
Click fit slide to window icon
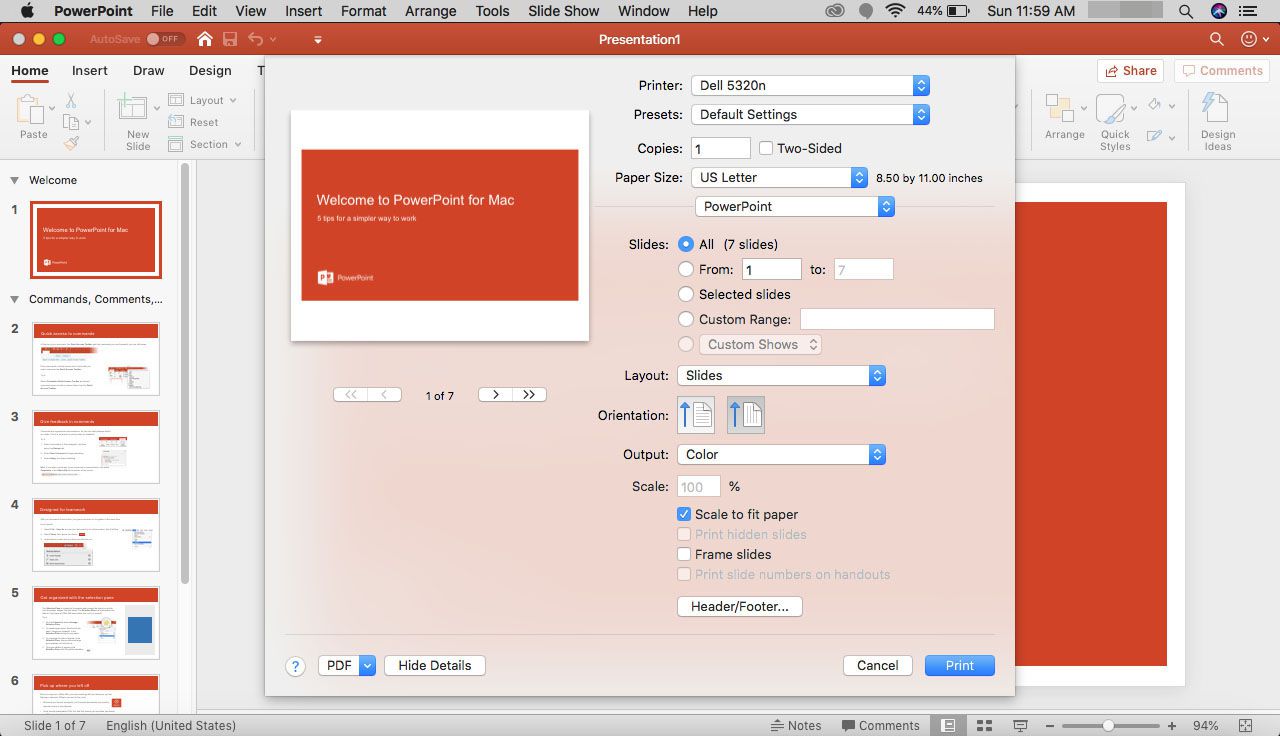[1246, 725]
